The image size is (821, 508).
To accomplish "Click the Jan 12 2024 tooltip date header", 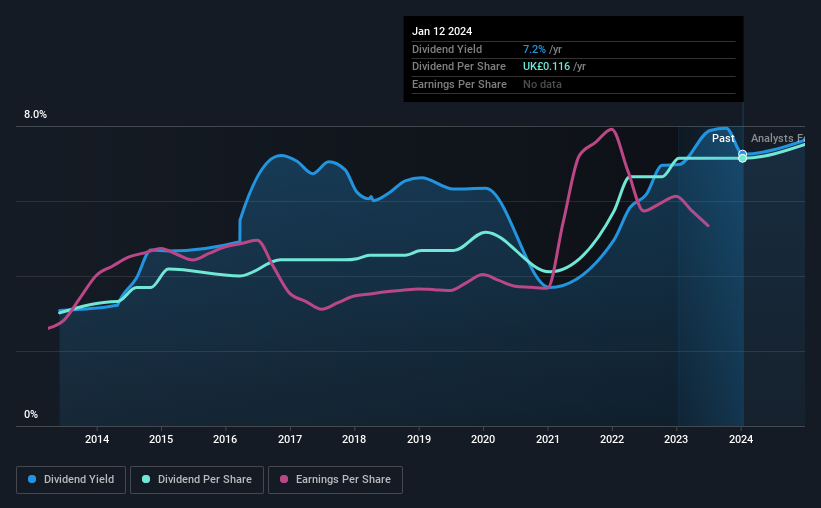I will 442,31.
